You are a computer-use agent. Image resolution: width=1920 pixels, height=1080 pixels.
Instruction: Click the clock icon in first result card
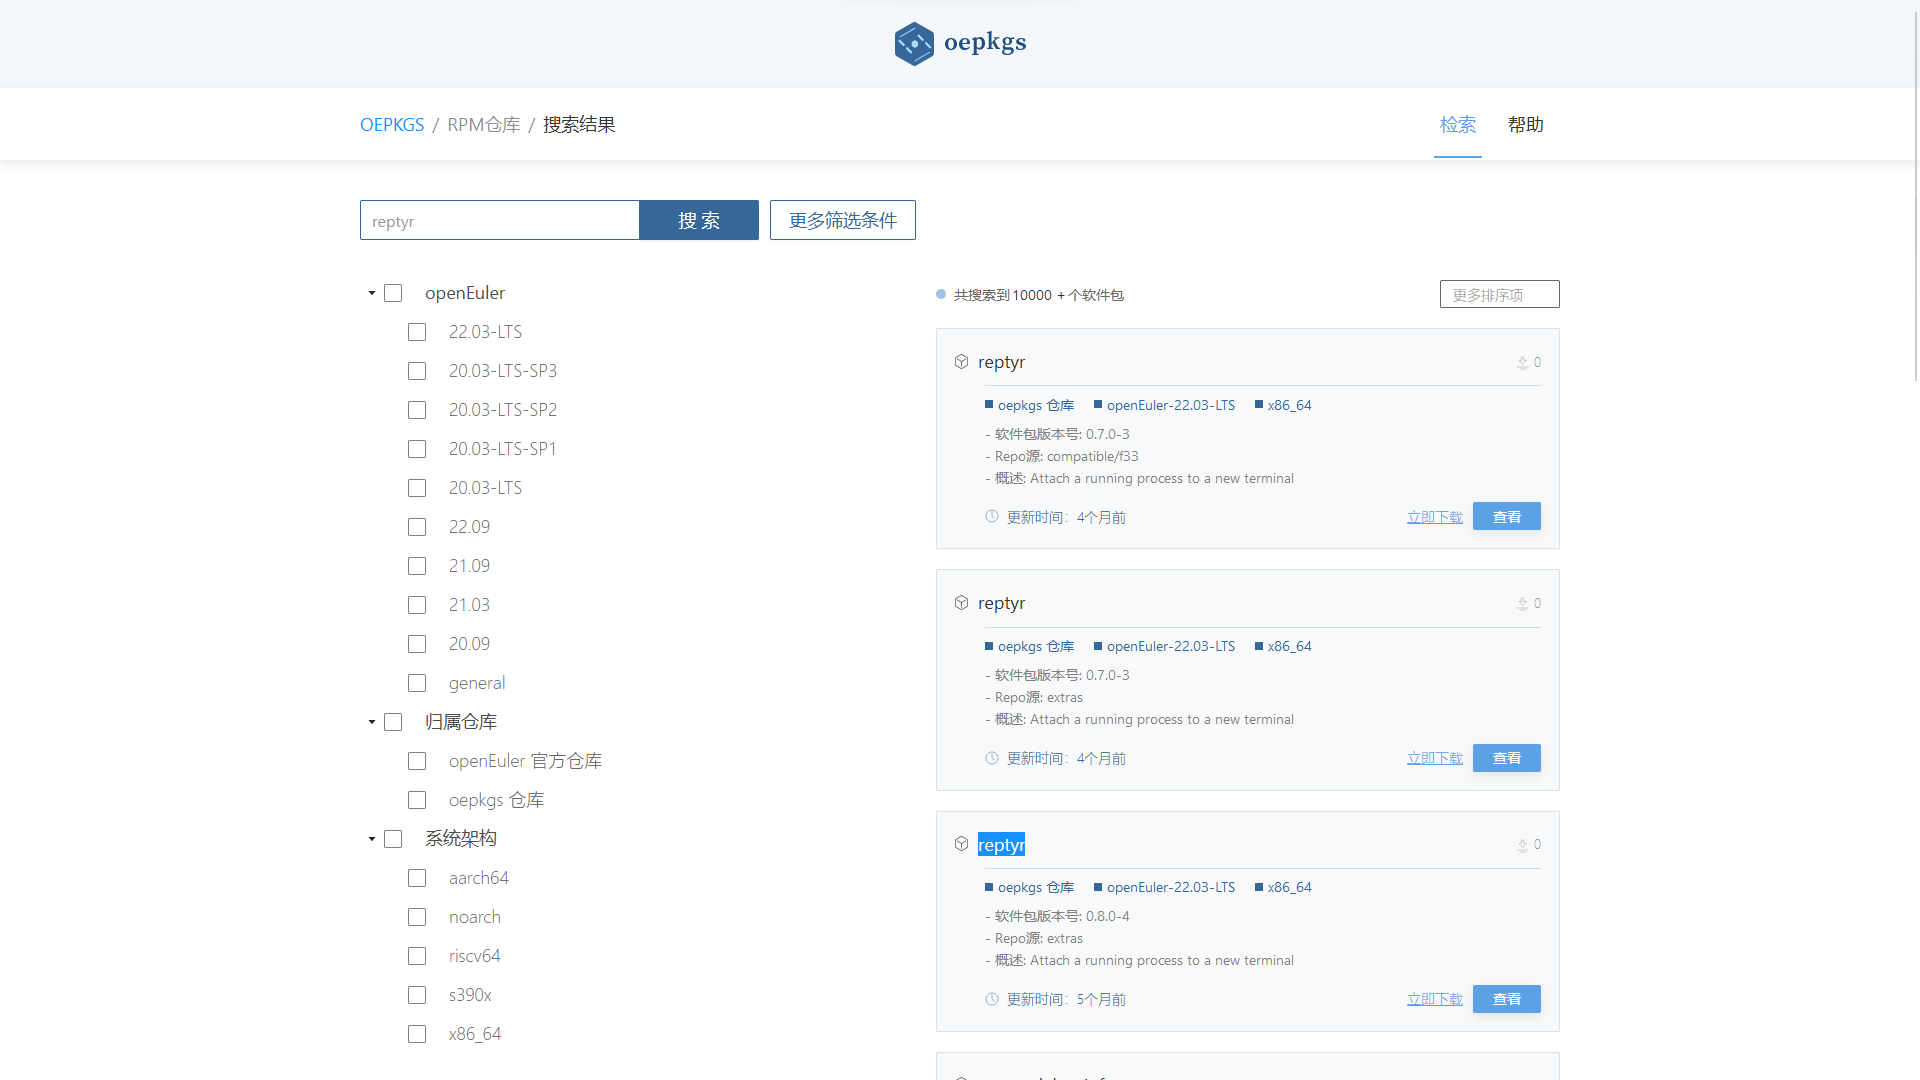pos(991,517)
